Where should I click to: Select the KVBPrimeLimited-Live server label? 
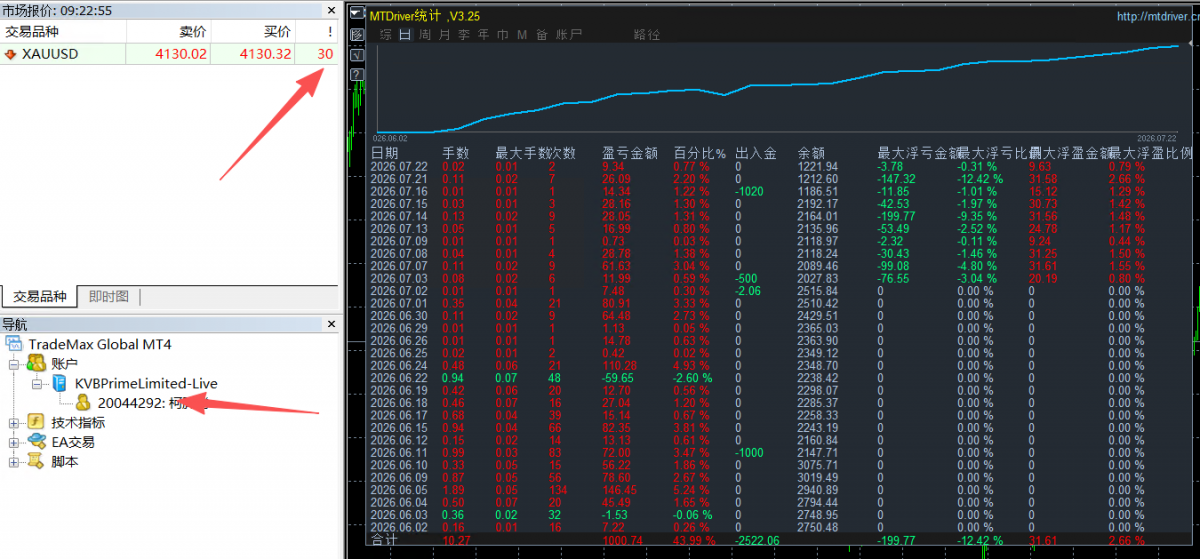click(x=146, y=383)
